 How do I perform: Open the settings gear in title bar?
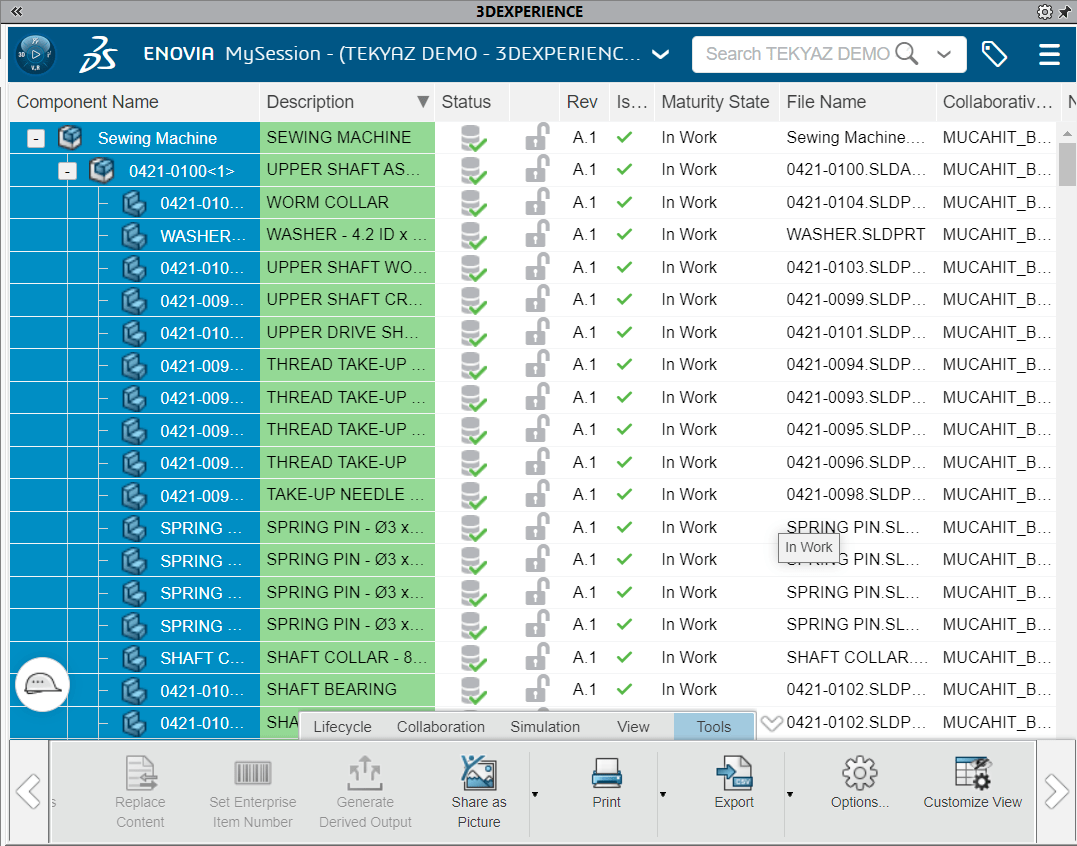coord(1045,12)
